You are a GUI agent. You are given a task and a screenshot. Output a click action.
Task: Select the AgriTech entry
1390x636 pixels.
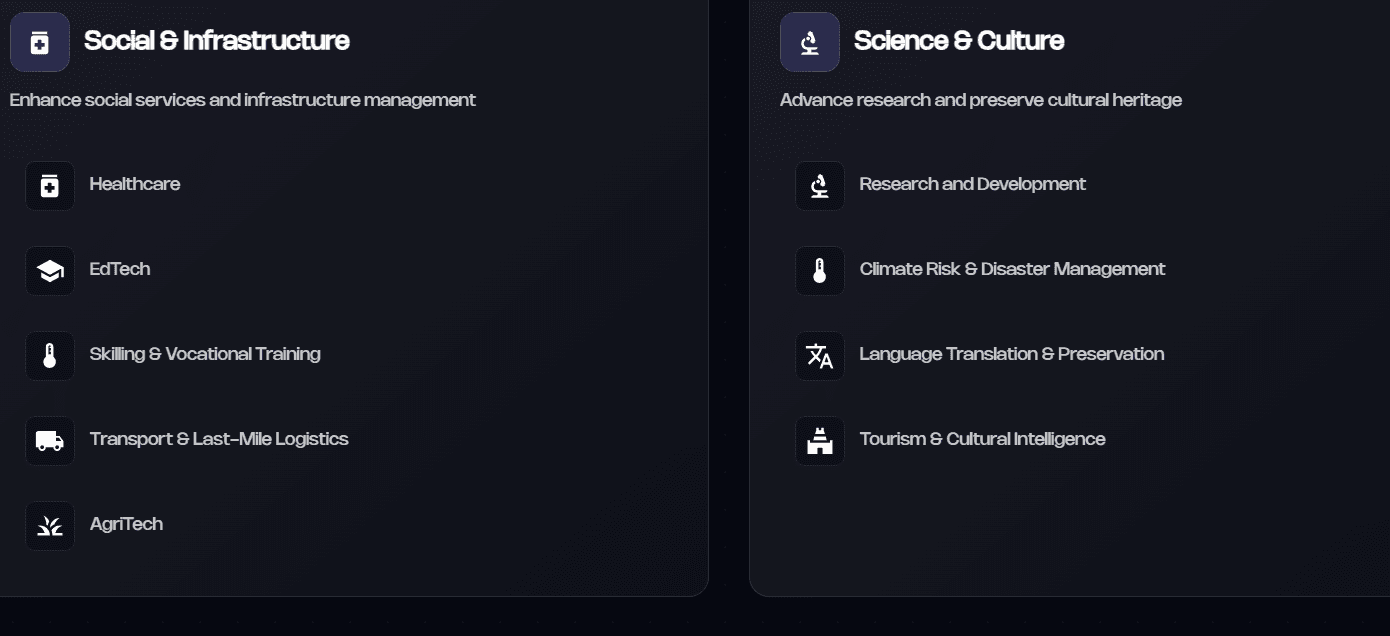[125, 525]
